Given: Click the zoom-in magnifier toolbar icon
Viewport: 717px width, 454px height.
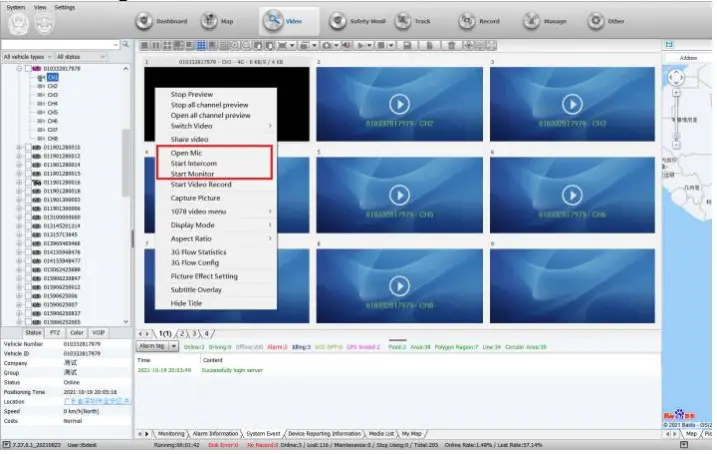Looking at the screenshot, I should click(235, 45).
